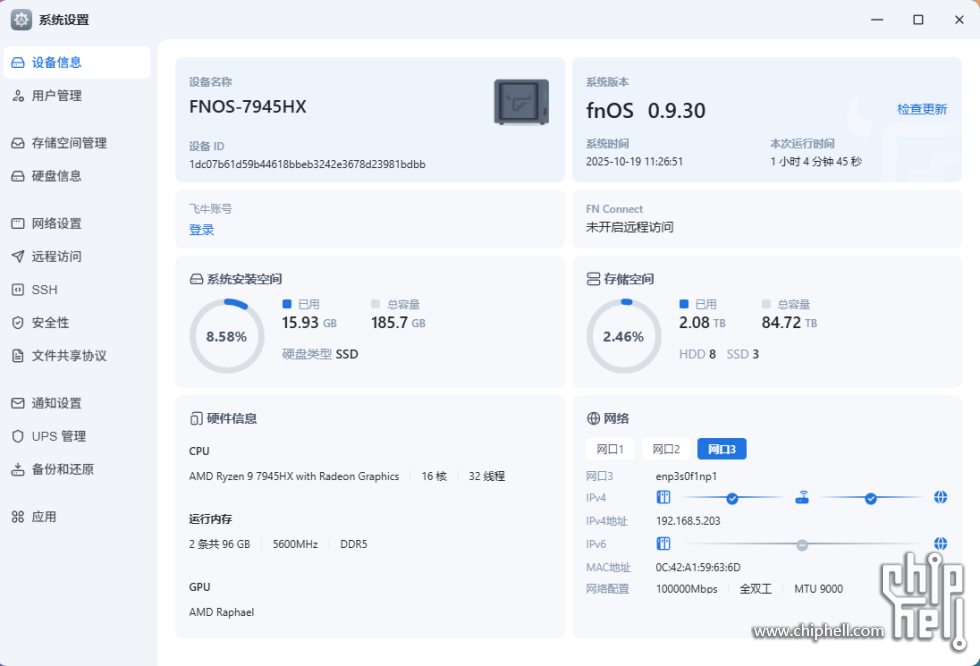Screen dimensions: 980x666
Task: Click the UPS 管理 icon in sidebar
Action: (x=18, y=437)
